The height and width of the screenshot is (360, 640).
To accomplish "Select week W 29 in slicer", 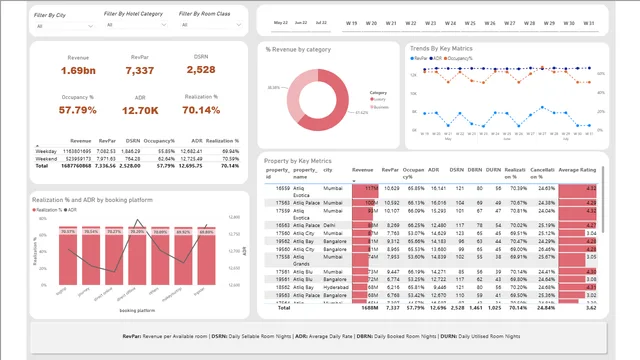I will (549, 23).
